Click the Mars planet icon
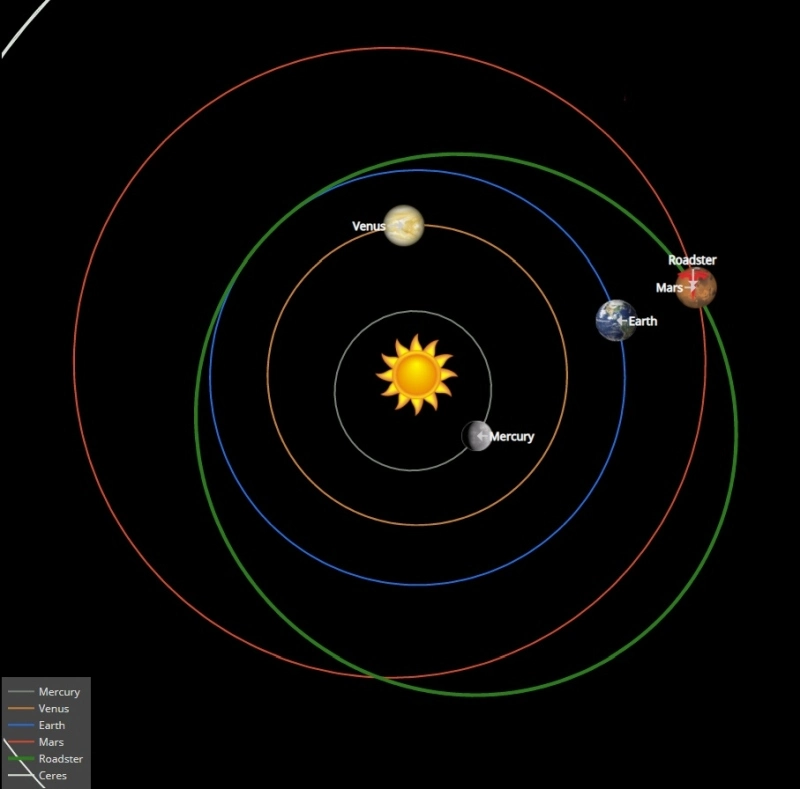Screen dimensions: 800x789 click(x=698, y=288)
